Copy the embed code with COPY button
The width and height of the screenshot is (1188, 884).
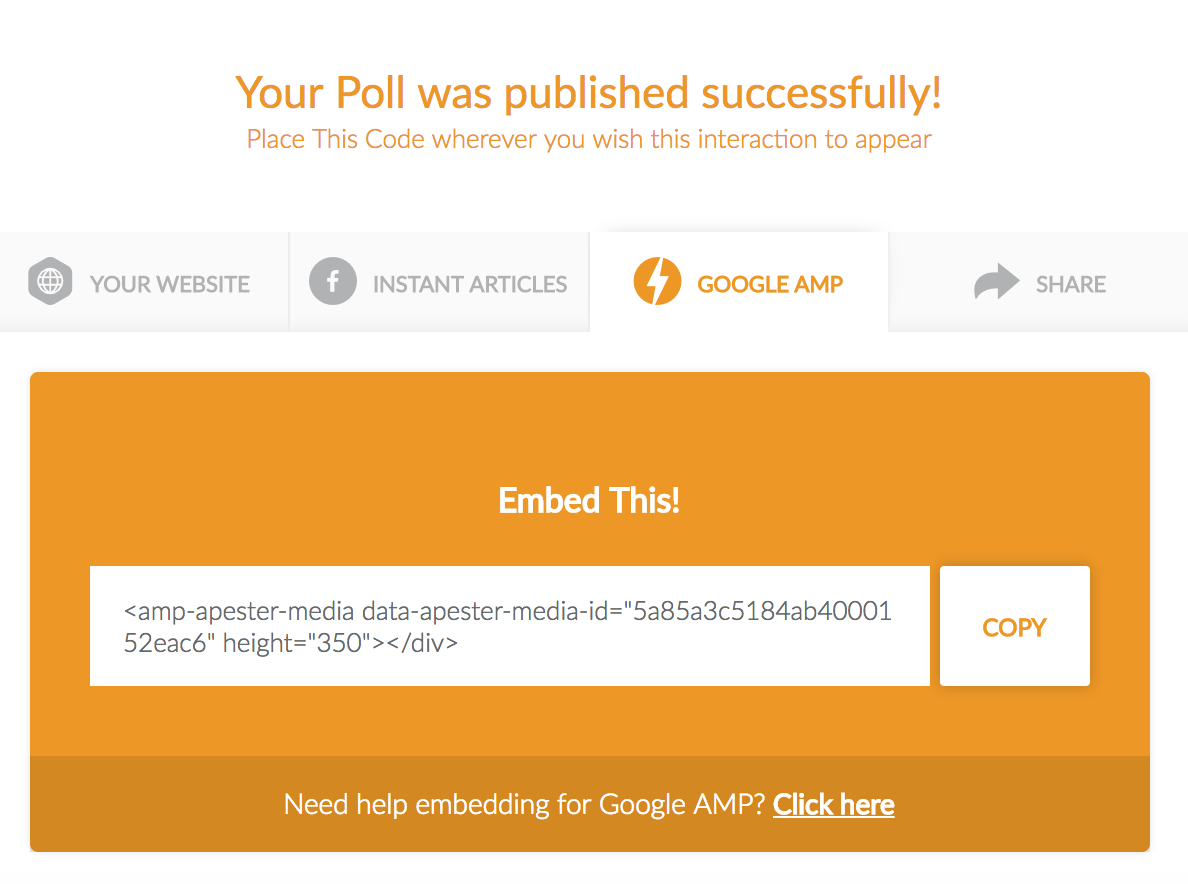1014,626
